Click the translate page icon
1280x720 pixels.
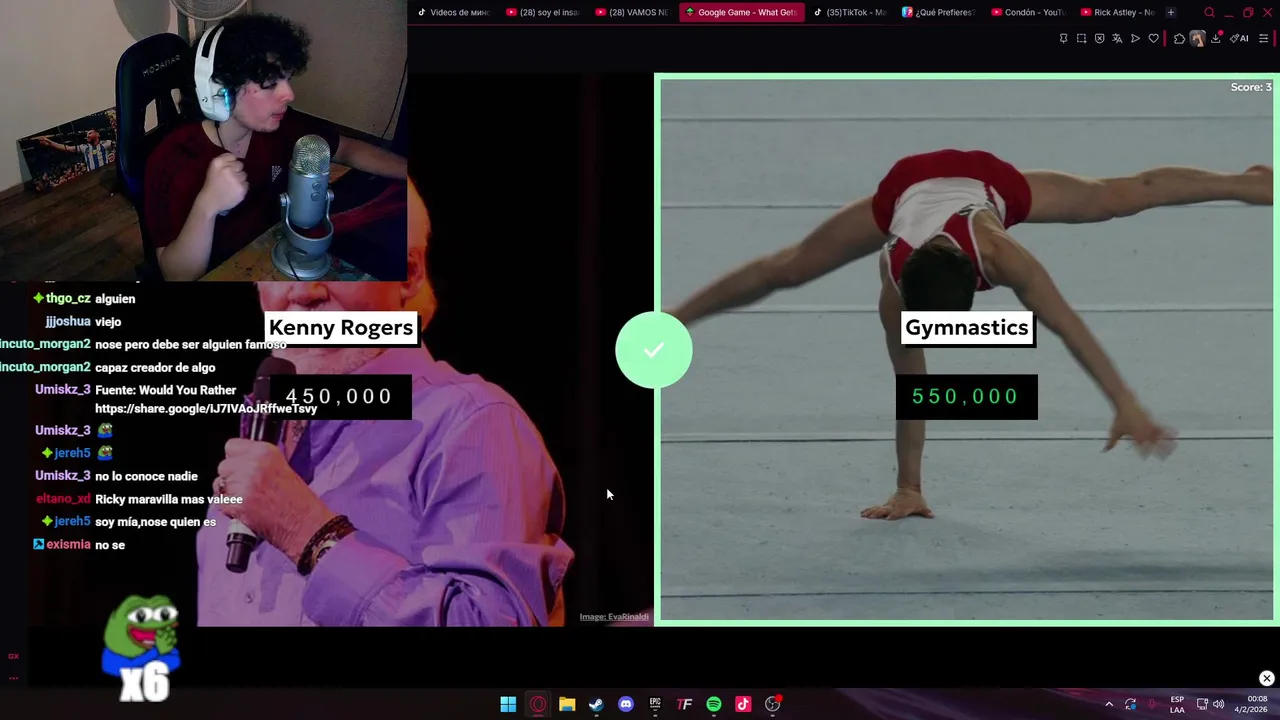(1117, 38)
